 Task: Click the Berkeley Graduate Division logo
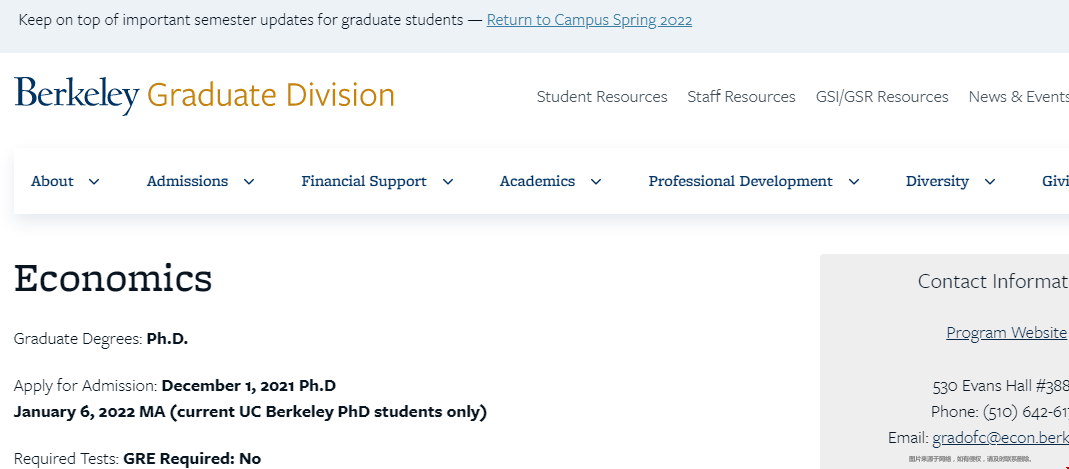[x=204, y=95]
